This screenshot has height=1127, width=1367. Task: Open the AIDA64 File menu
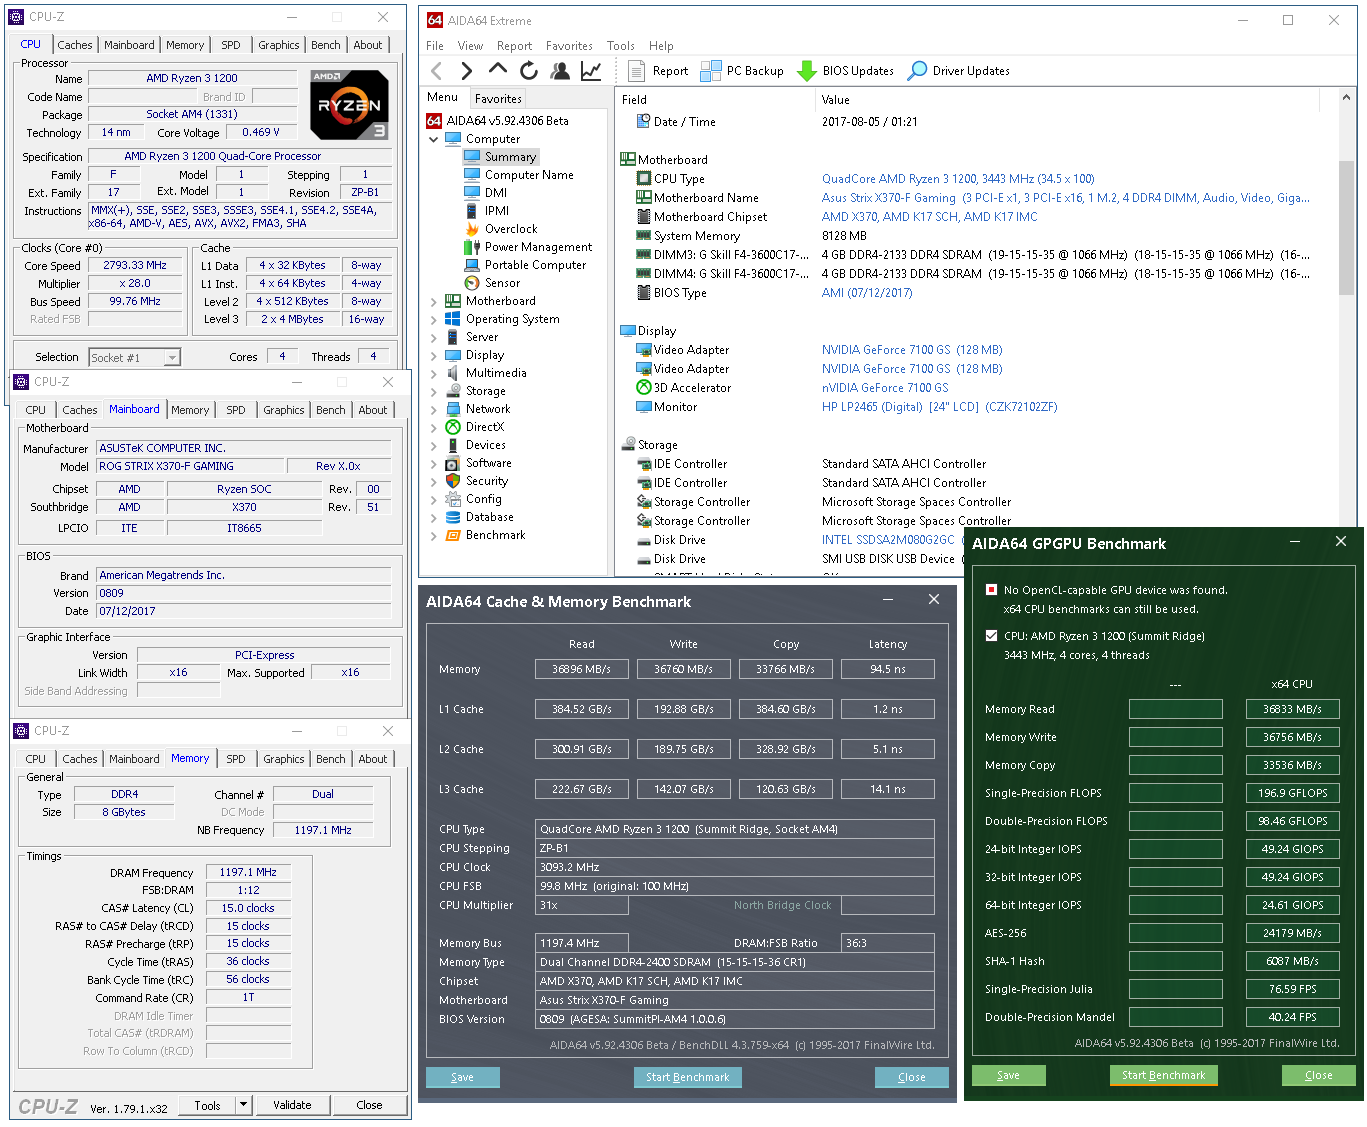[434, 46]
